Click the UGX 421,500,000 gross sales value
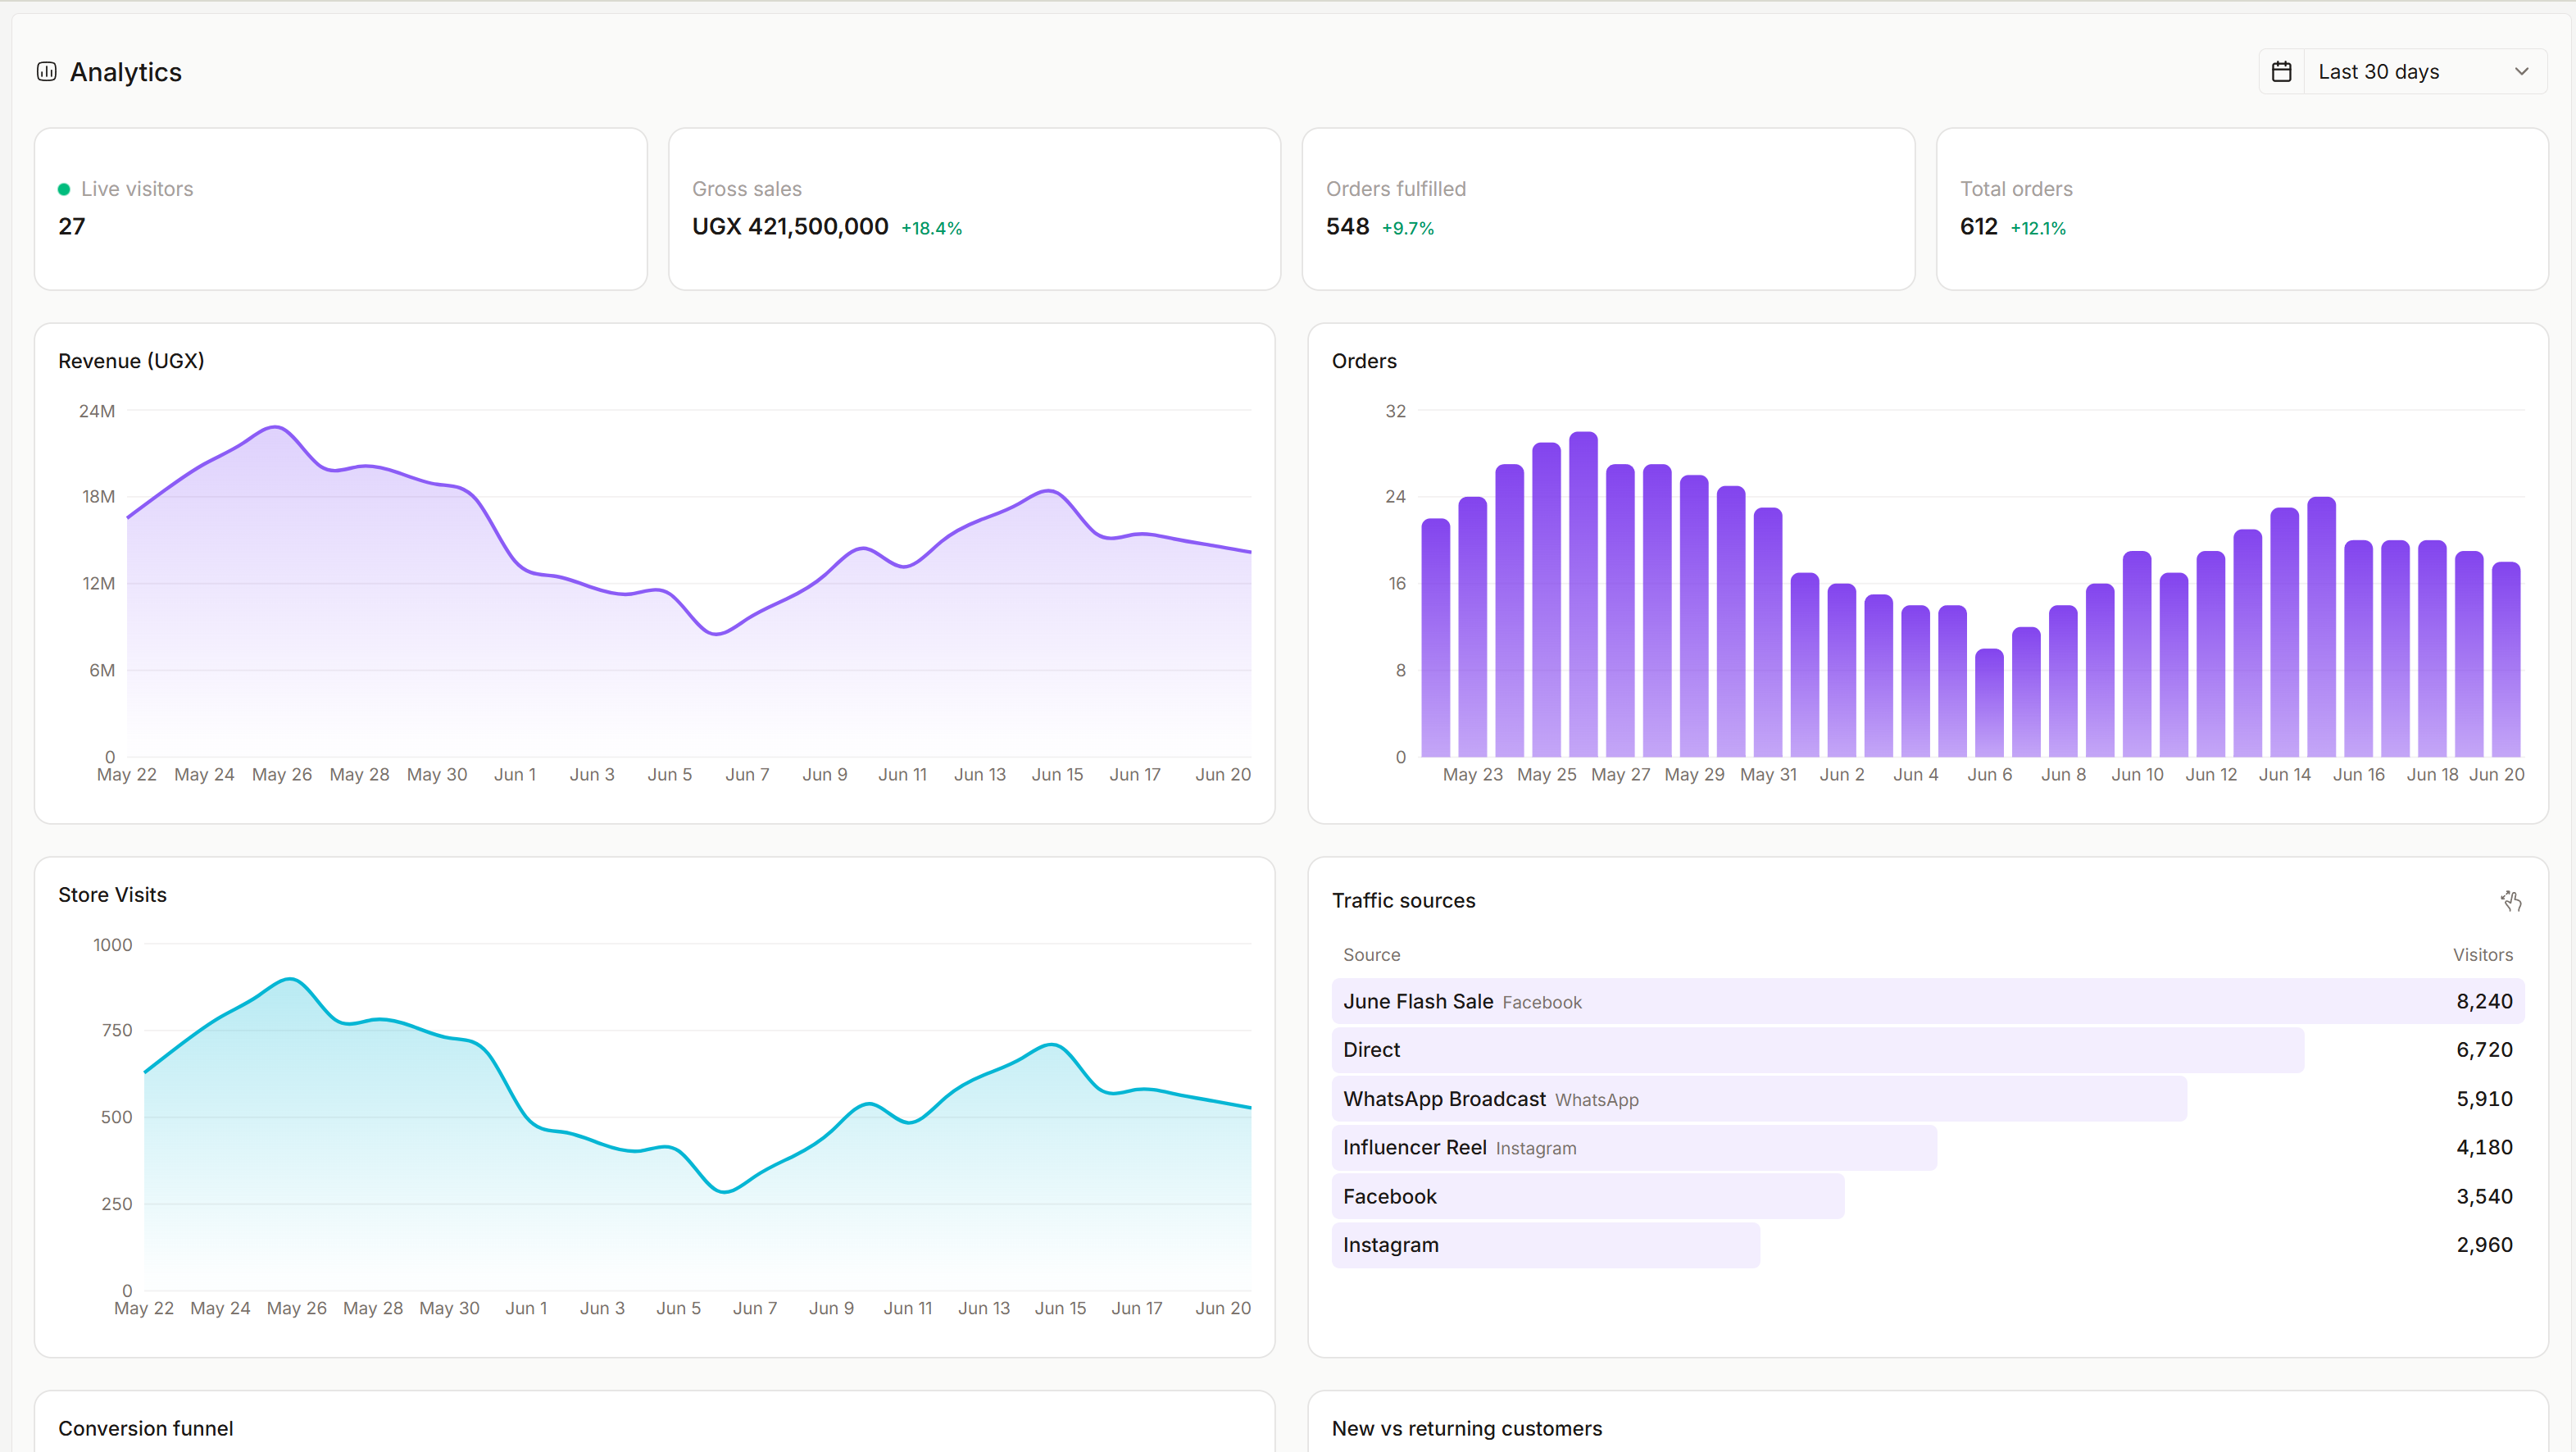Screen dimensions: 2576x1452 tap(790, 227)
